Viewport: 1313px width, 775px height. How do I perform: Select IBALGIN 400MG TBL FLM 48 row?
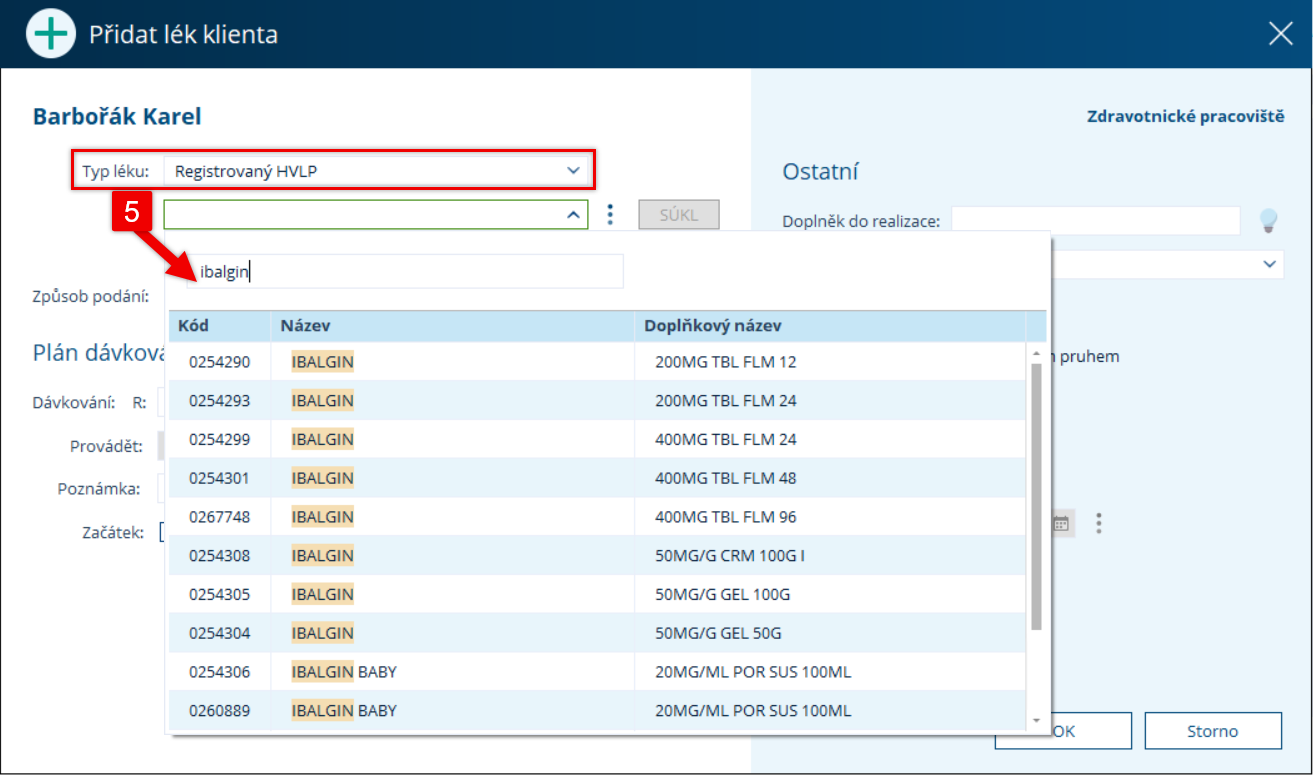click(597, 478)
